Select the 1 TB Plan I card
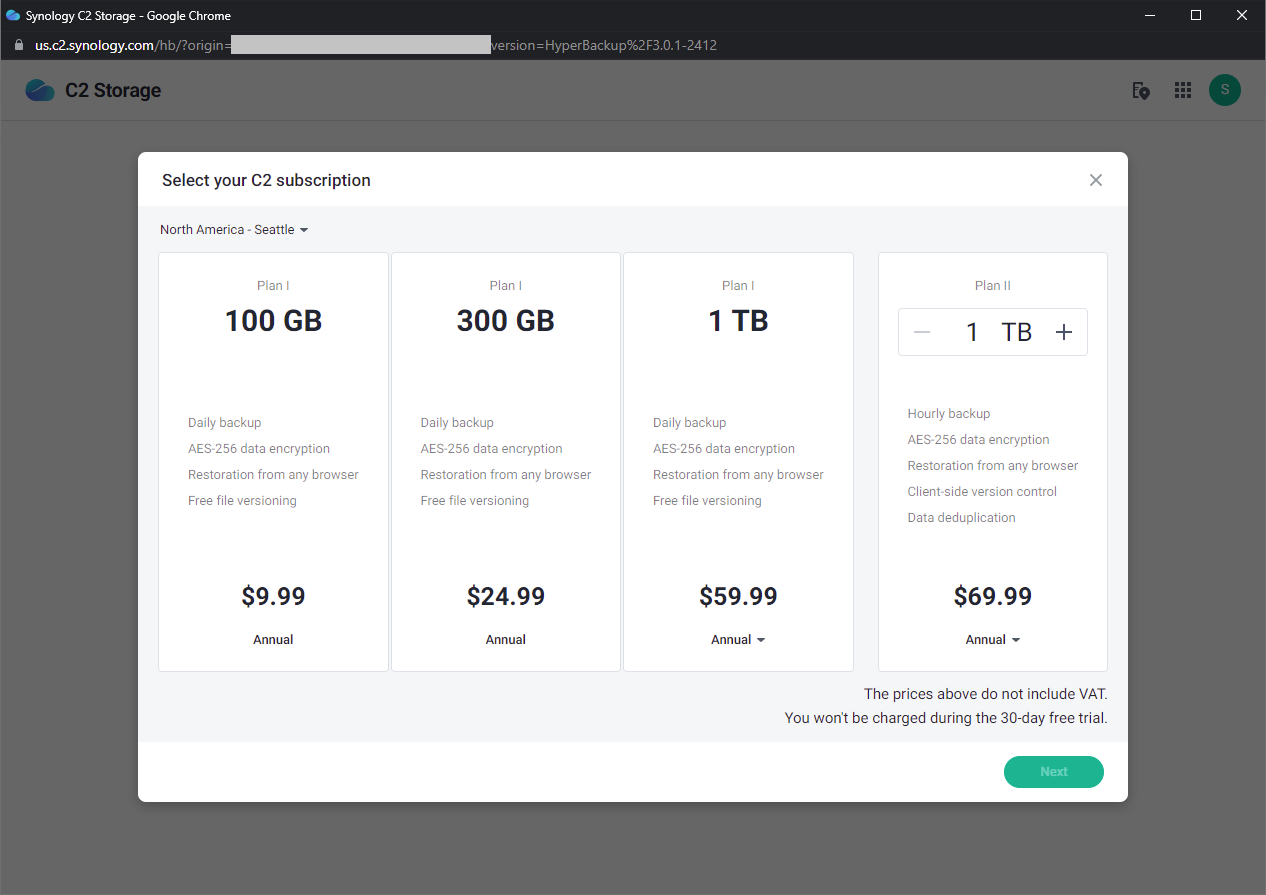Image resolution: width=1266 pixels, height=895 pixels. tap(738, 461)
